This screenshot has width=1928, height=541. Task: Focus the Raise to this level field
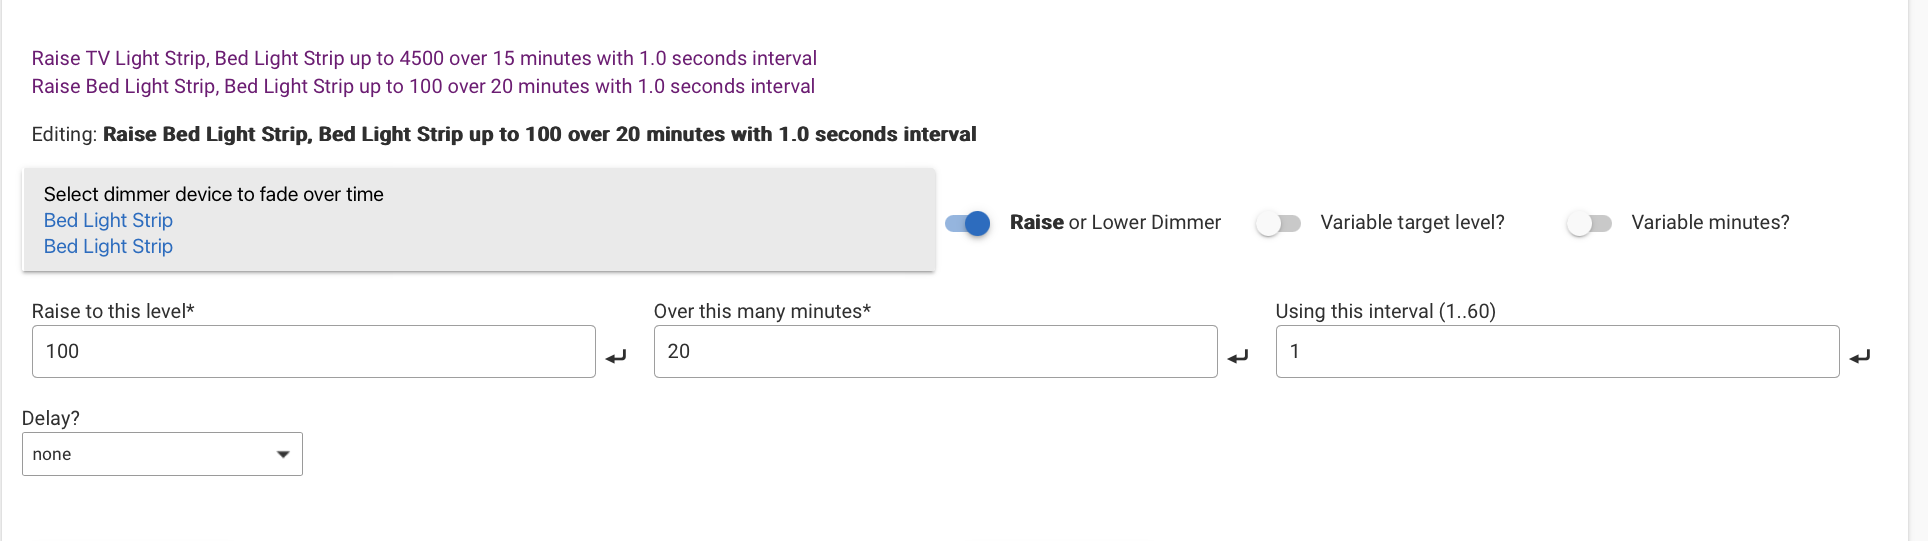tap(313, 351)
